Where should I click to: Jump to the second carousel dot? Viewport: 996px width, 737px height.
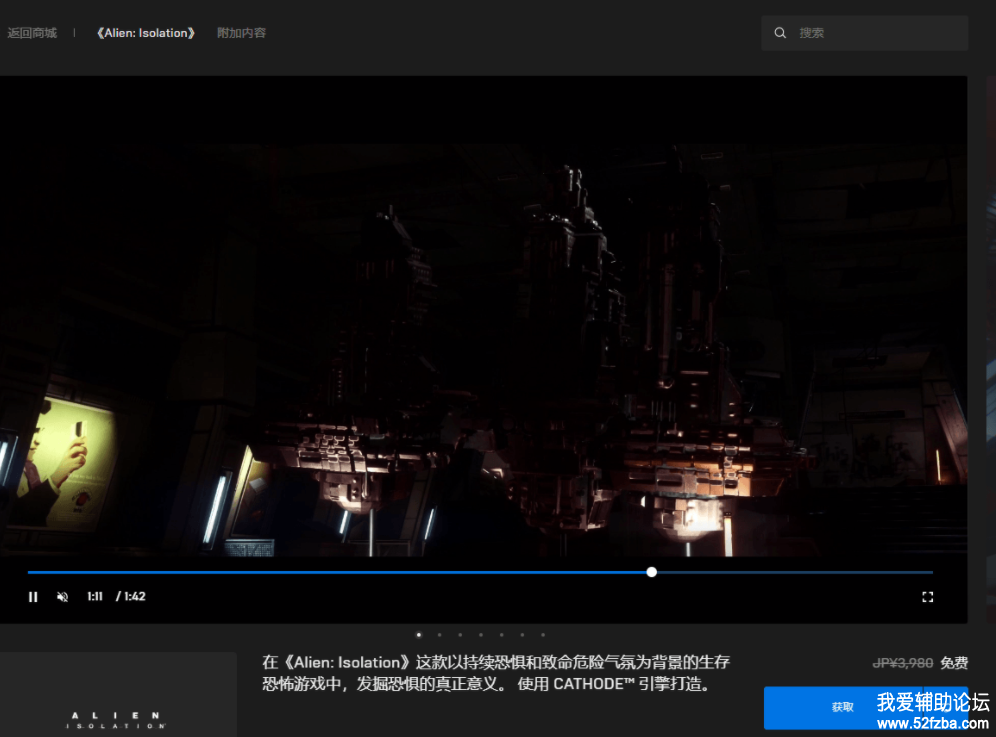(x=439, y=634)
